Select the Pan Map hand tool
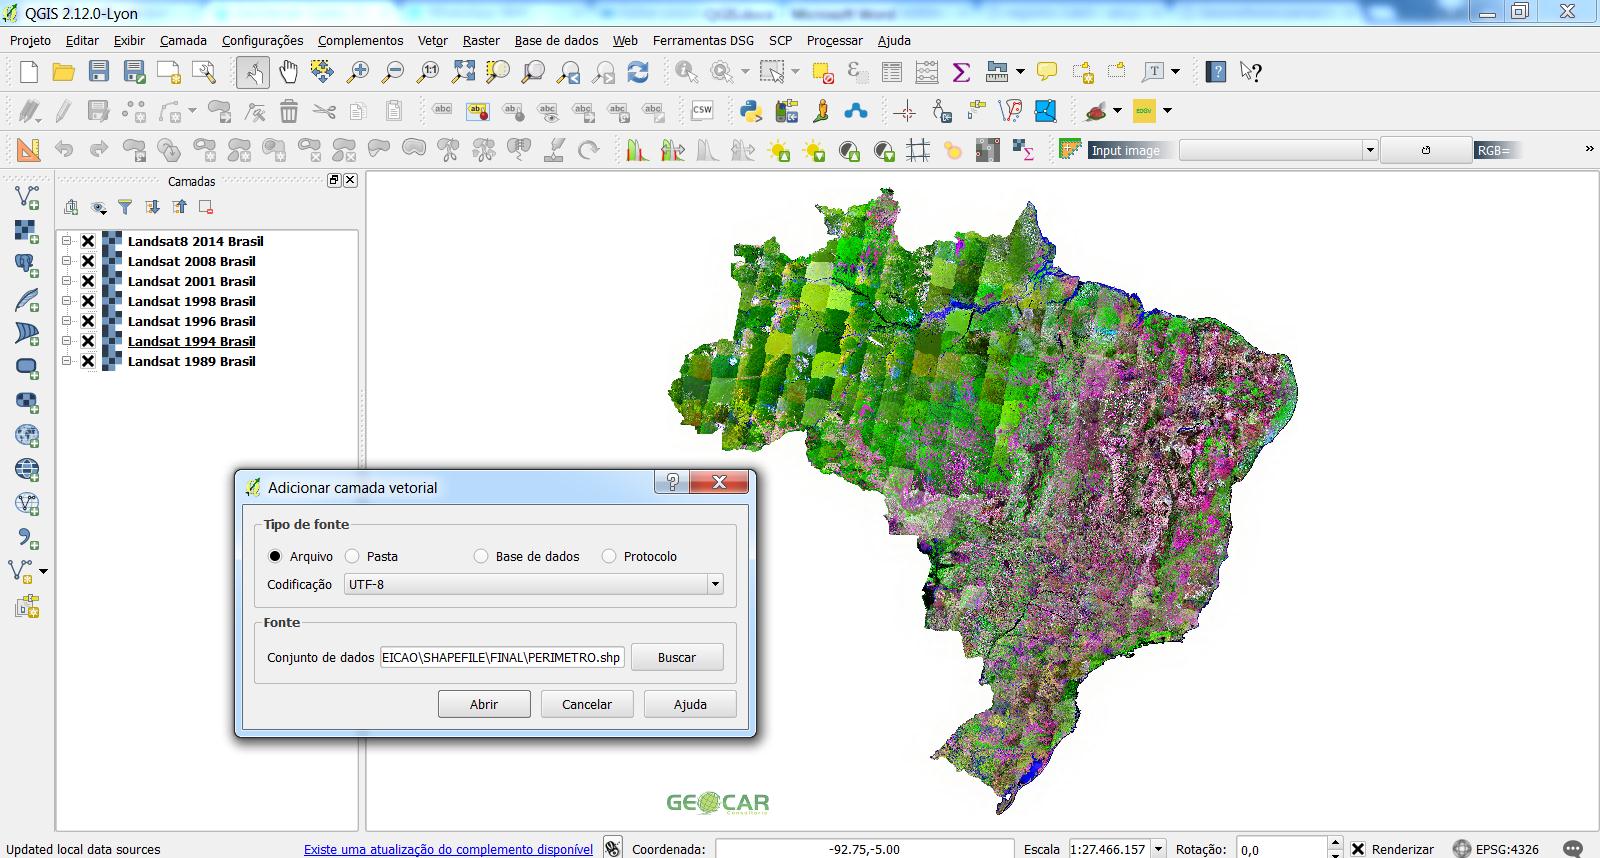 click(288, 72)
